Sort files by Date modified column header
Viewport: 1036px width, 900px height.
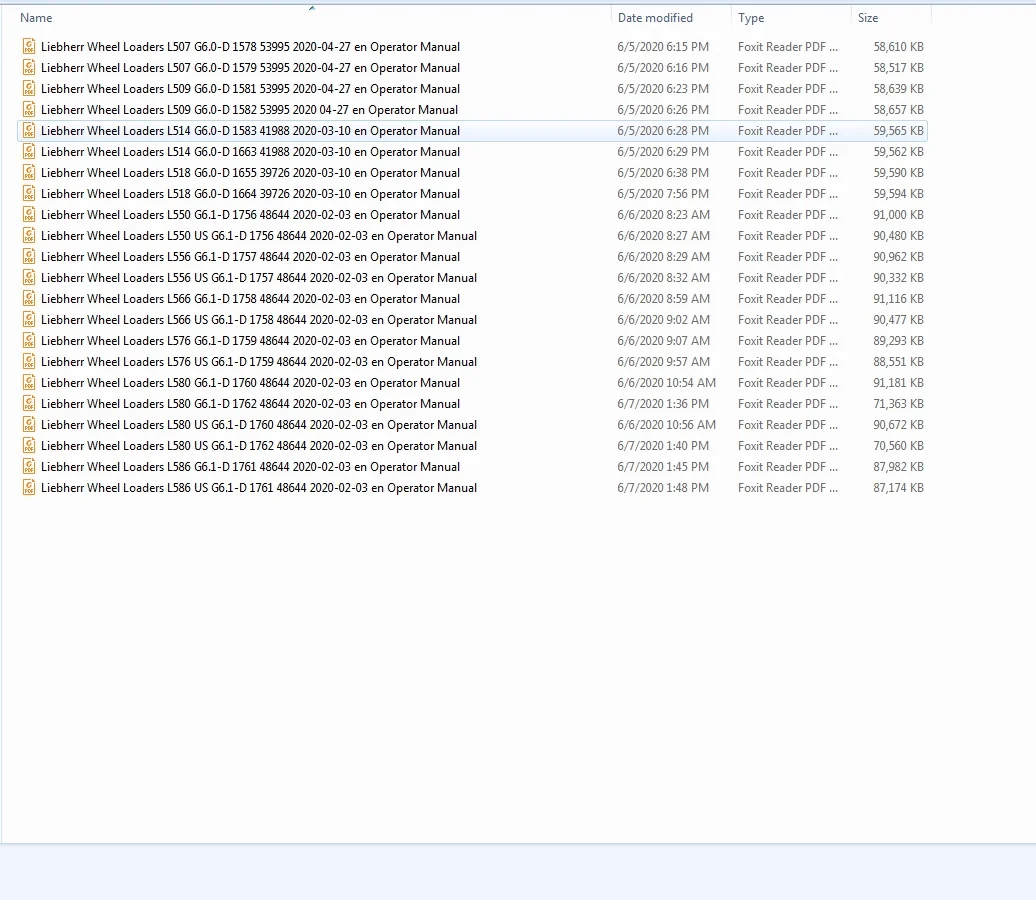point(655,18)
